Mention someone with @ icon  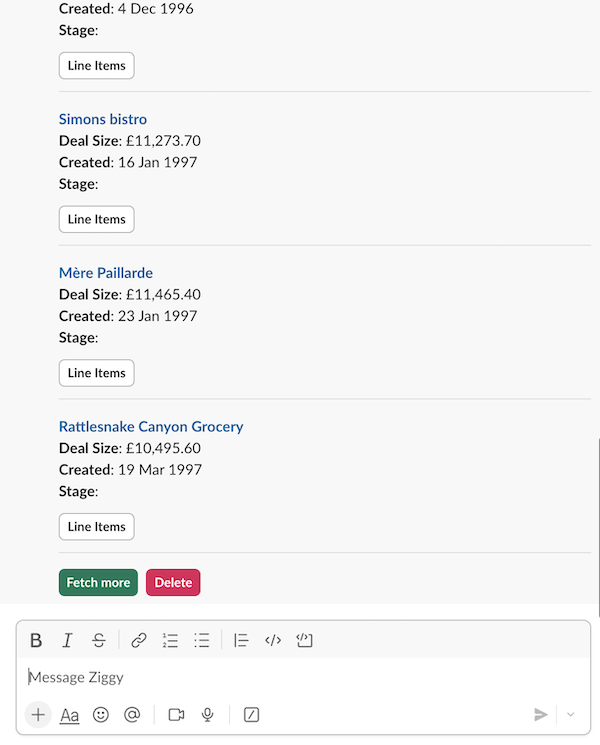(x=131, y=715)
